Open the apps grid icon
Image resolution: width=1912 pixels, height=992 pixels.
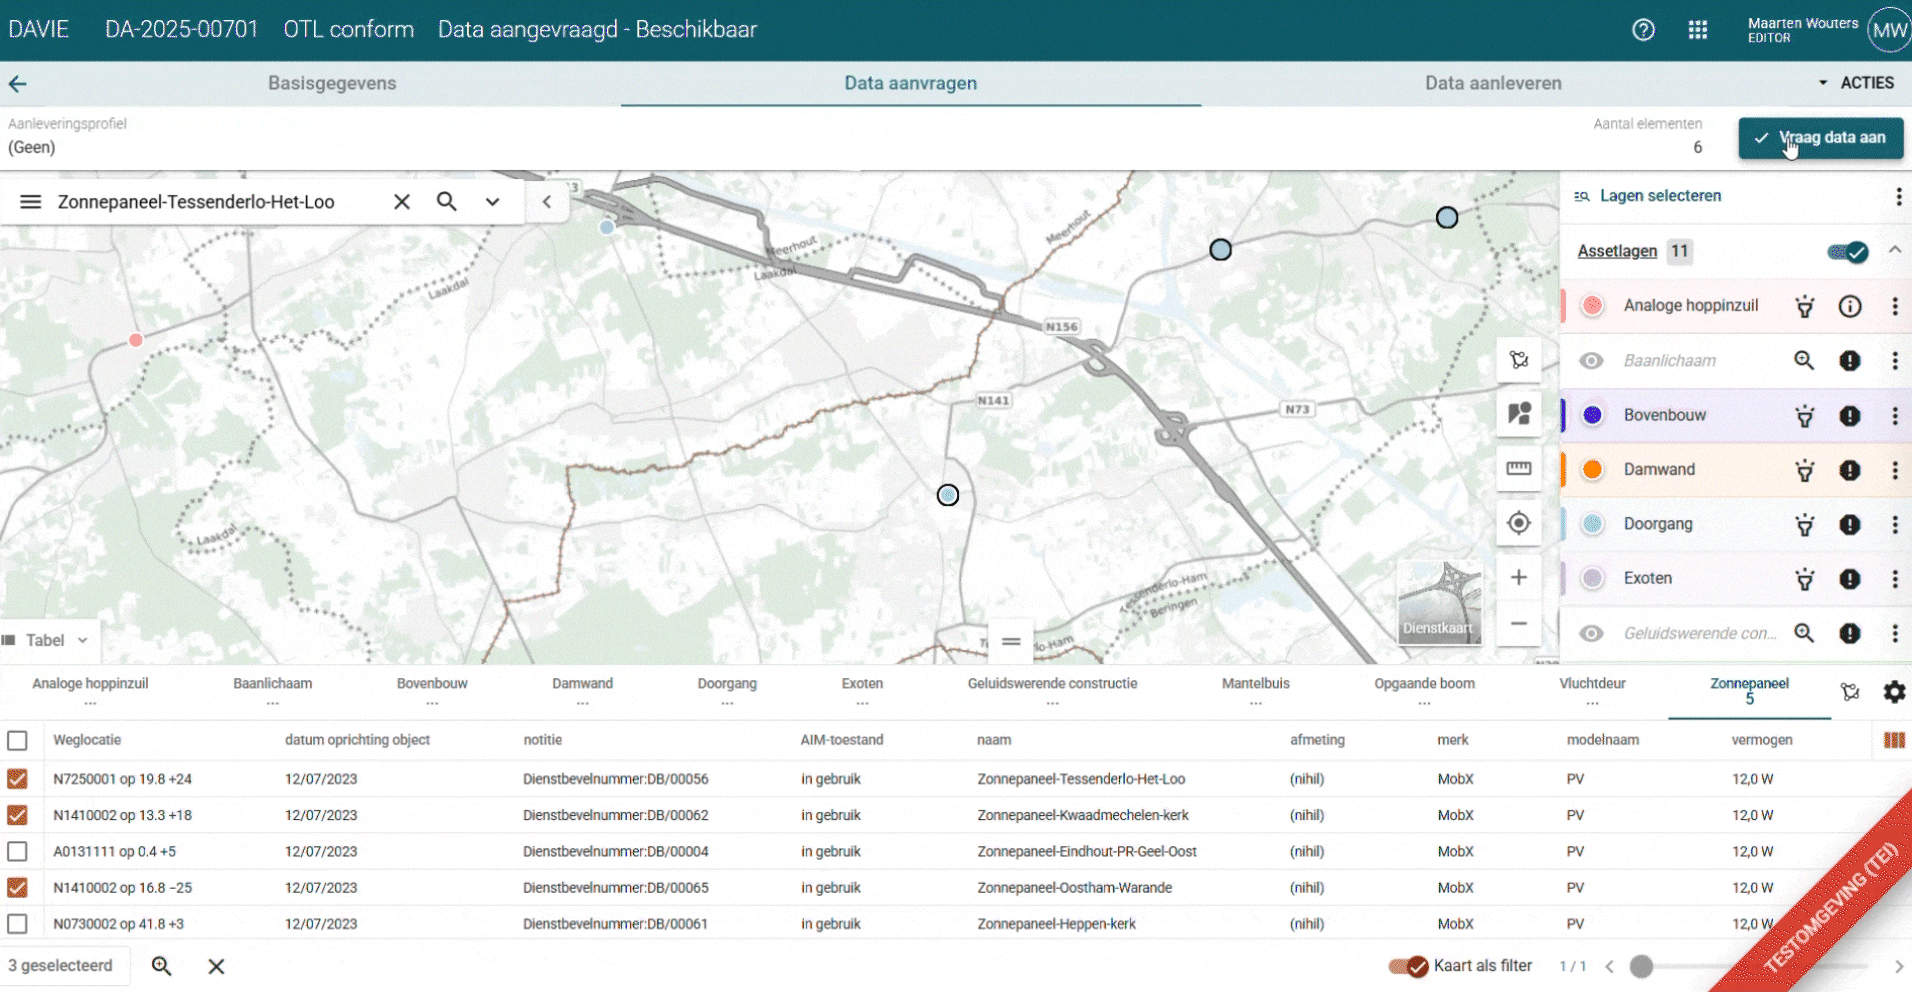(1698, 30)
